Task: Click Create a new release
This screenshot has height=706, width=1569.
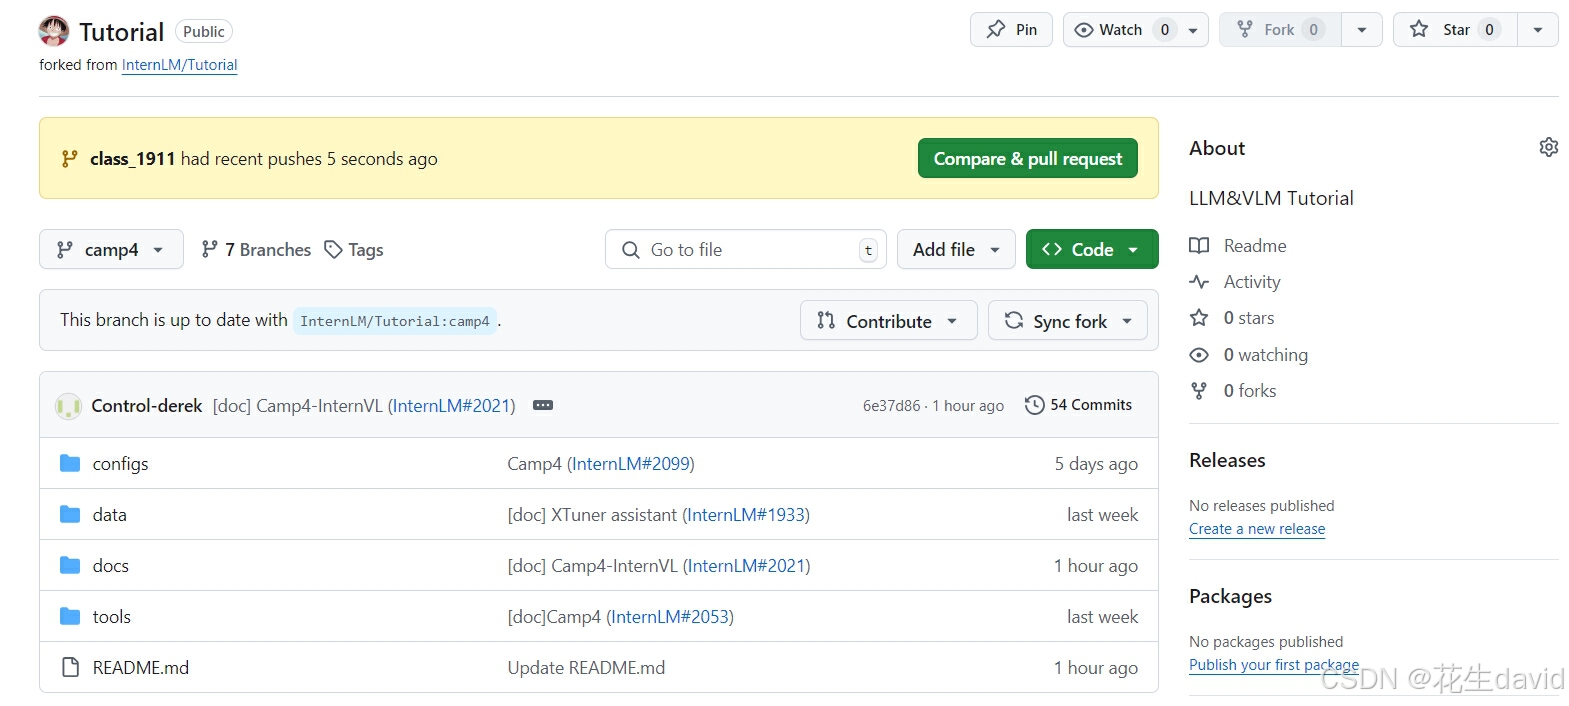Action: 1257,529
